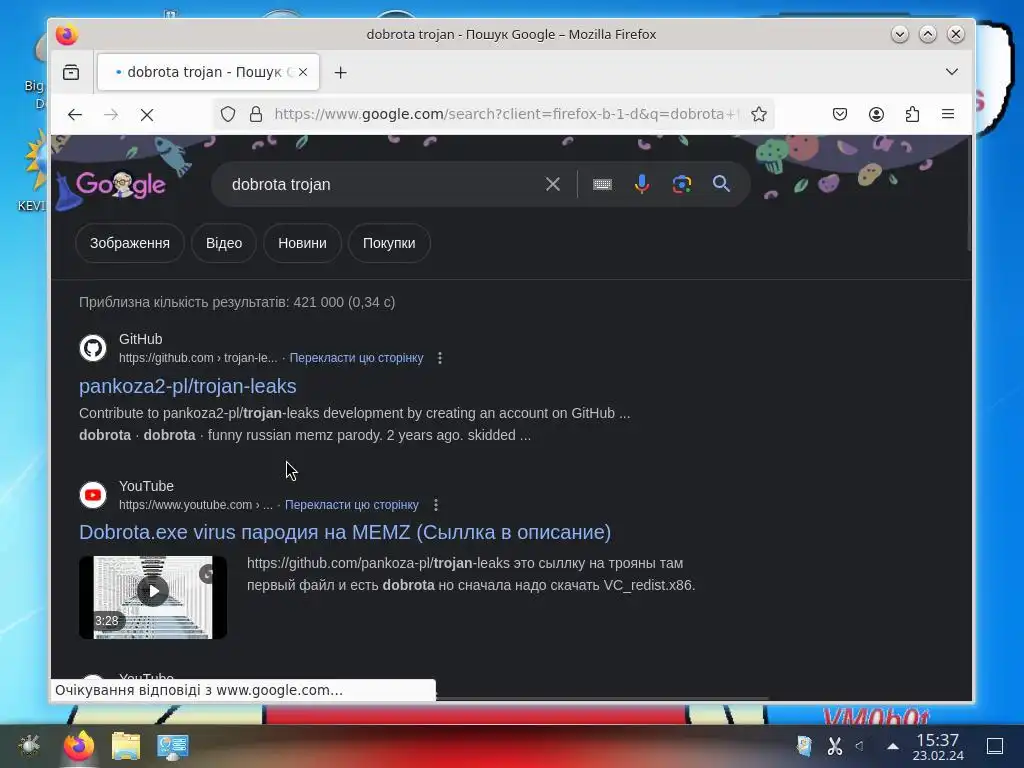Select the dobrota trojan browser tab

[208, 72]
